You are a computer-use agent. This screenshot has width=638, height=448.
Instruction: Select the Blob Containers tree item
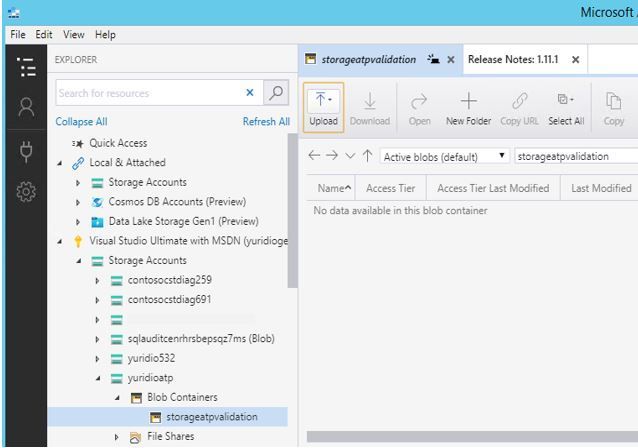click(x=182, y=397)
